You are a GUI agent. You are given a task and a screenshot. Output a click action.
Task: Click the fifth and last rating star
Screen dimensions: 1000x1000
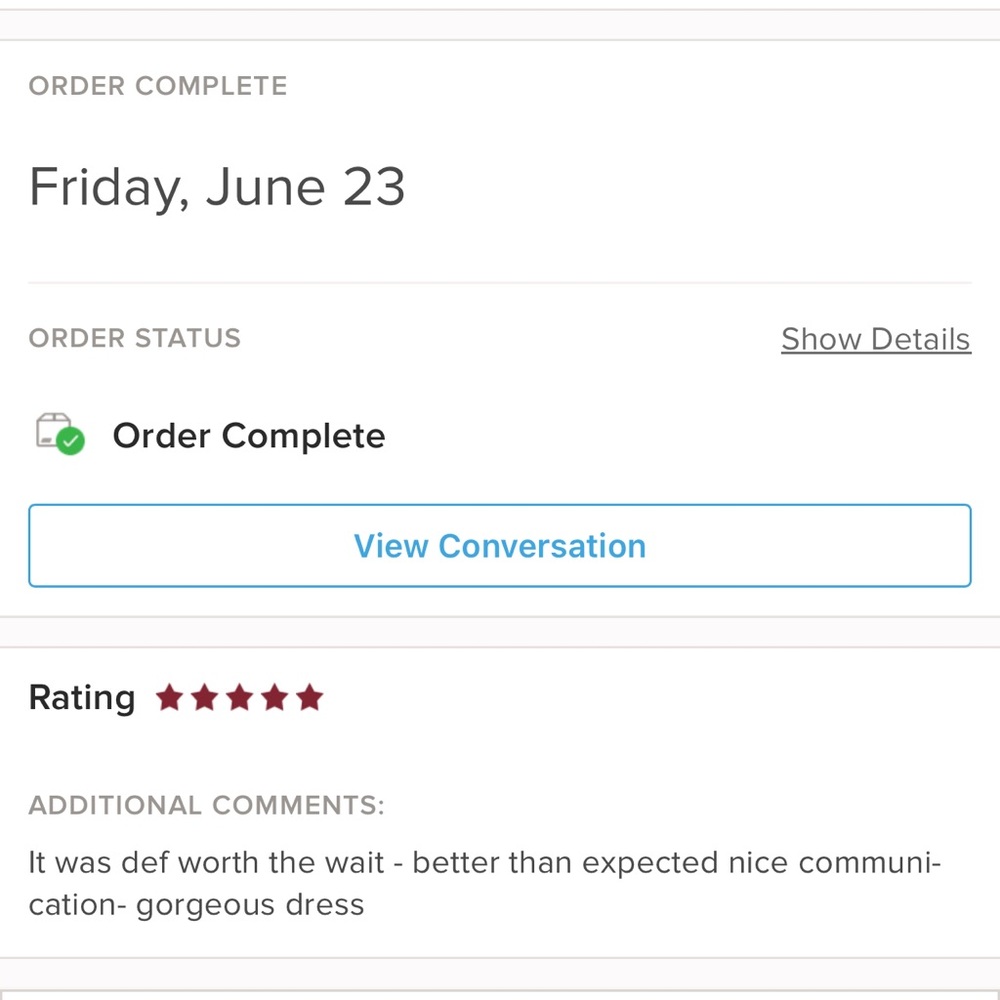click(x=310, y=697)
